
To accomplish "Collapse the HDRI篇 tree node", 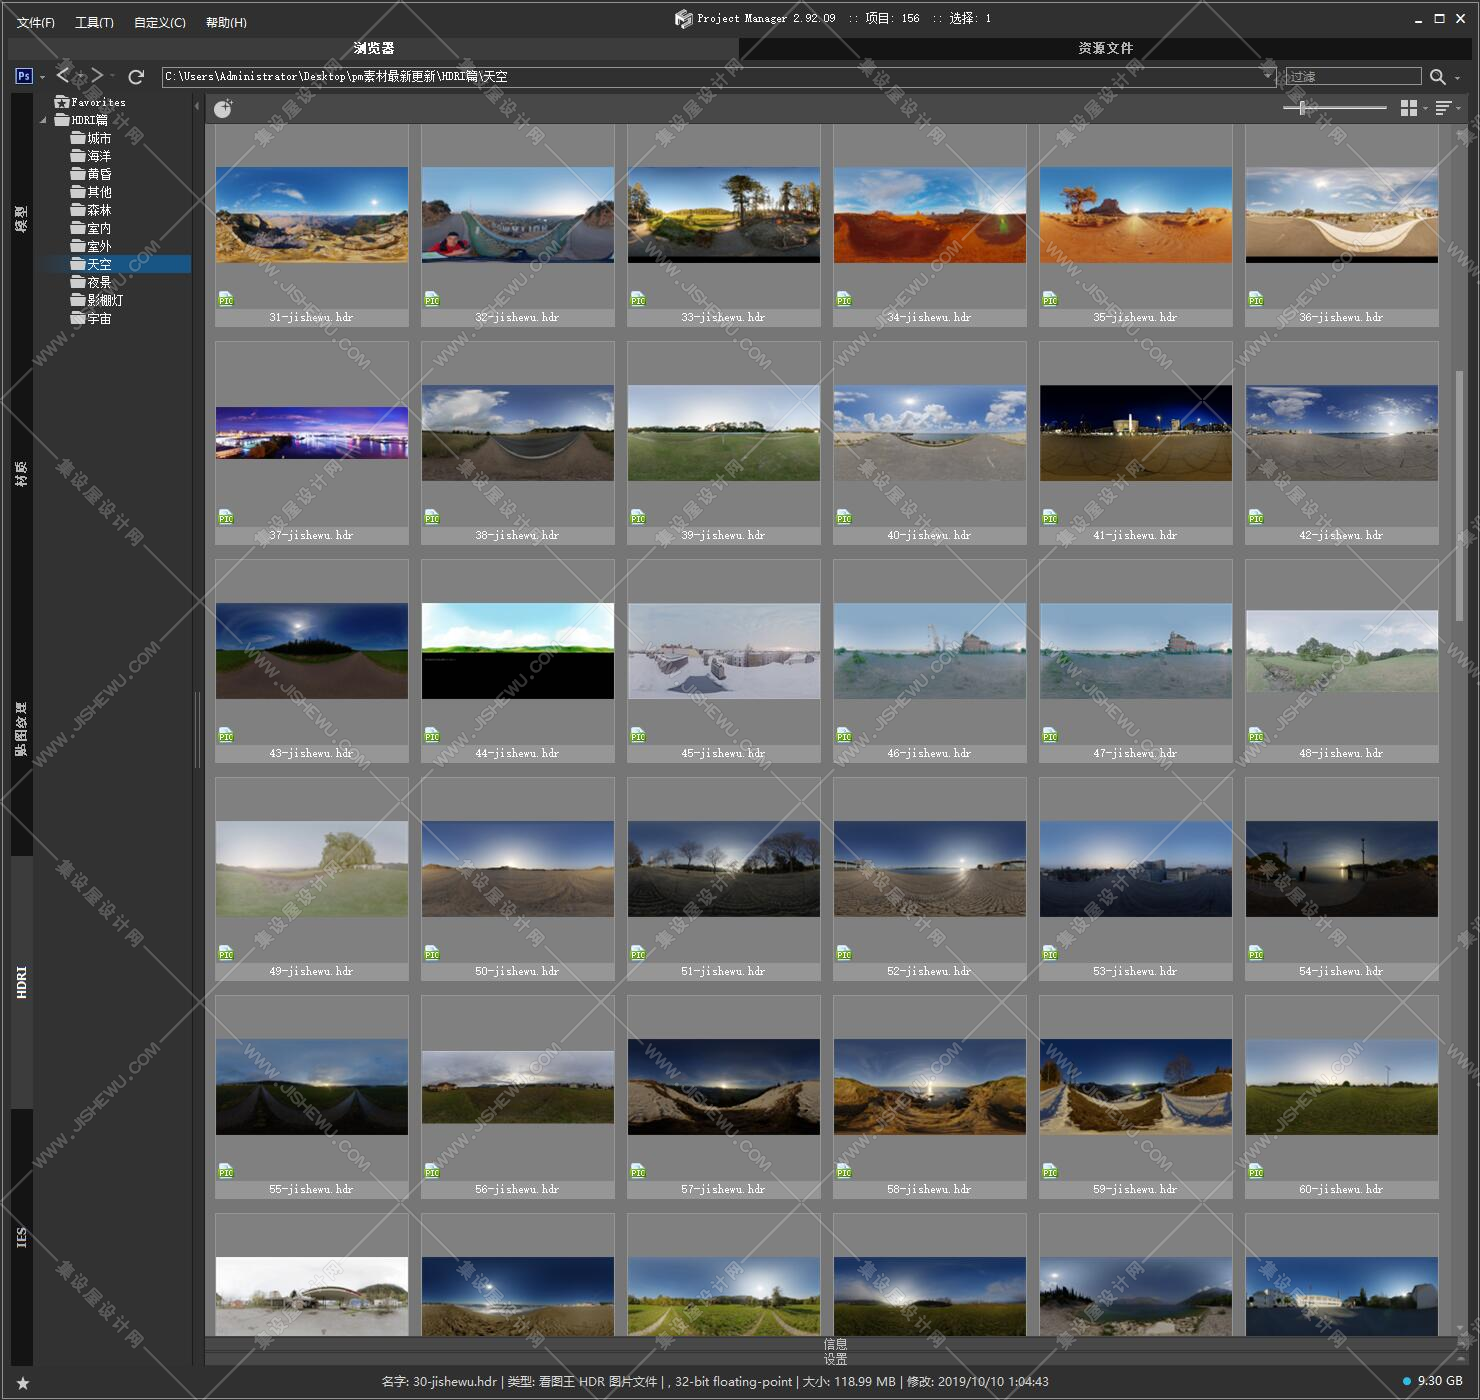I will pyautogui.click(x=43, y=120).
